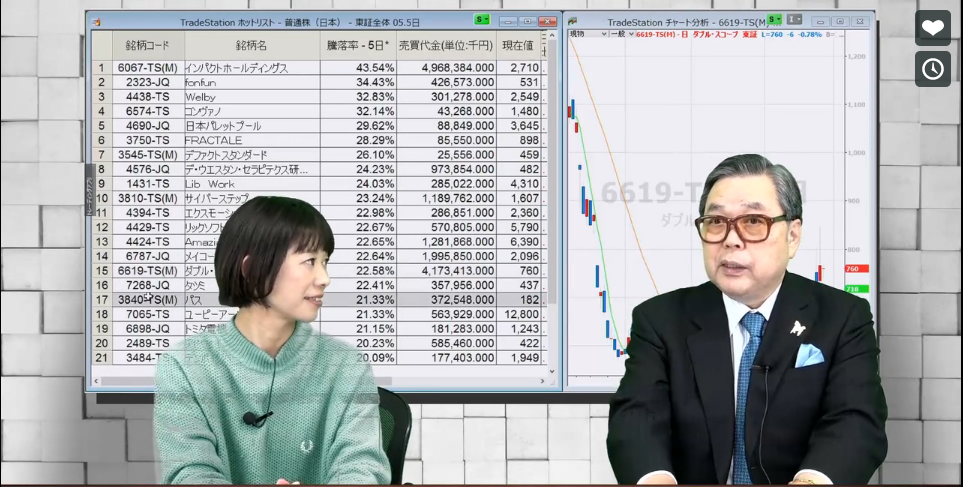Select code 6787-JQ
Screen dimensions: 963x489
[147, 256]
